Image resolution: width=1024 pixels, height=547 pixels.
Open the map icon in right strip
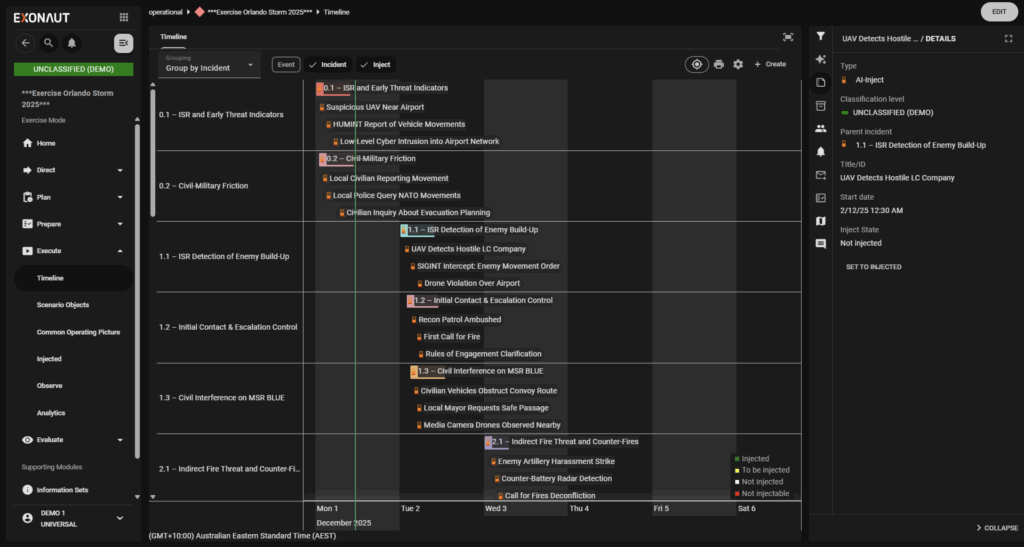click(820, 220)
